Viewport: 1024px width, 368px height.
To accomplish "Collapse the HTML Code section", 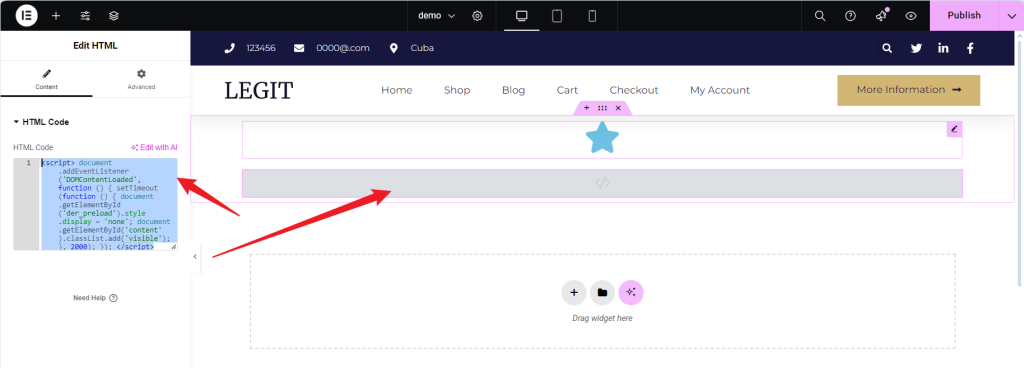I will pos(41,122).
